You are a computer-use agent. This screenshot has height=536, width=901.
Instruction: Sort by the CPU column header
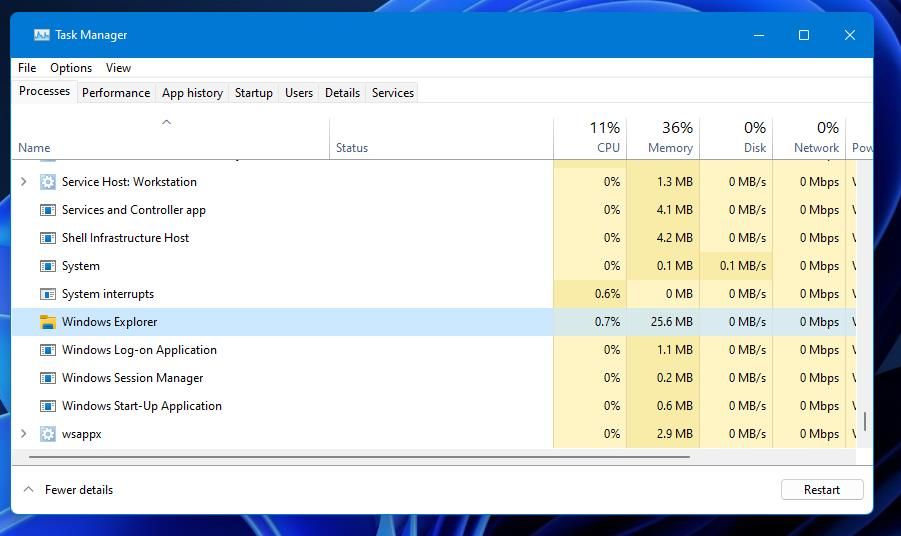pyautogui.click(x=590, y=138)
